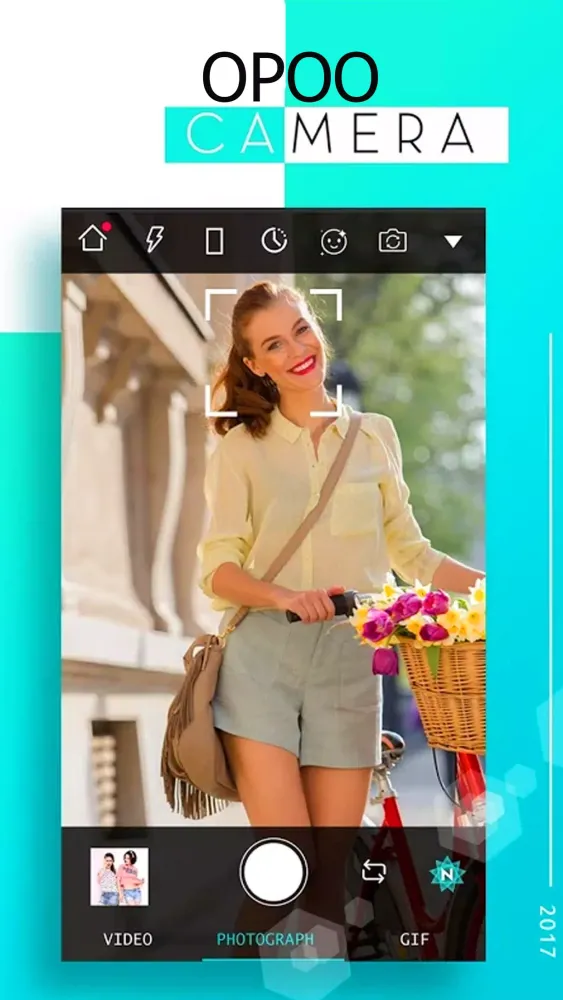
Task: Change aspect ratio with rectangle icon
Action: (x=214, y=242)
